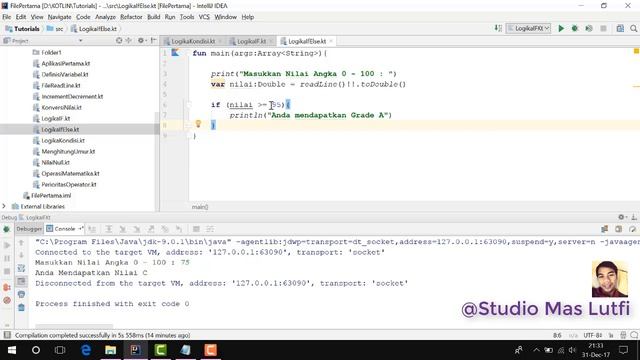
Task: Open the Project panel settings gear
Action: [141, 40]
